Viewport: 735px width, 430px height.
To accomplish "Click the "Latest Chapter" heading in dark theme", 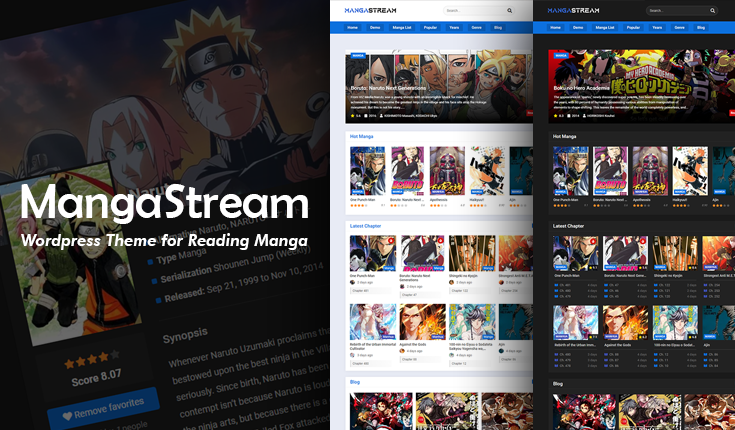I will coord(568,226).
